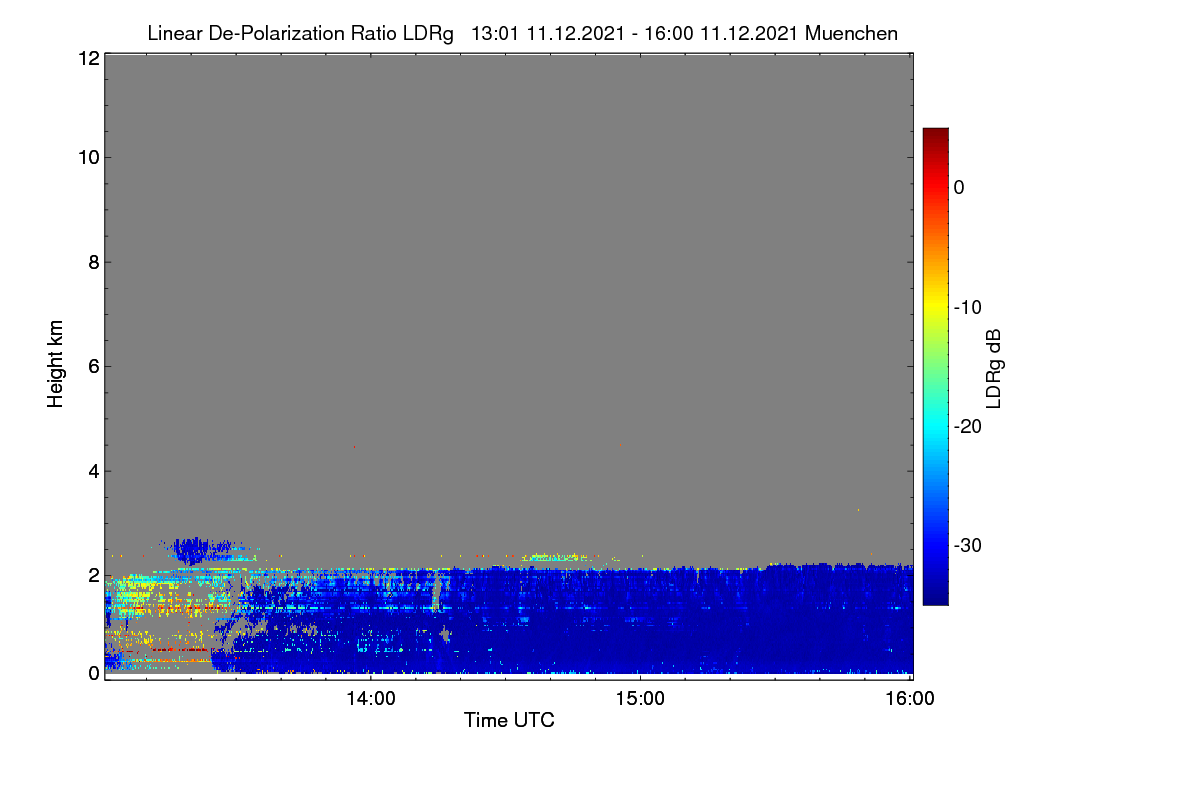The width and height of the screenshot is (1200, 800).
Task: Click the height axis label '12'
Action: click(x=87, y=59)
